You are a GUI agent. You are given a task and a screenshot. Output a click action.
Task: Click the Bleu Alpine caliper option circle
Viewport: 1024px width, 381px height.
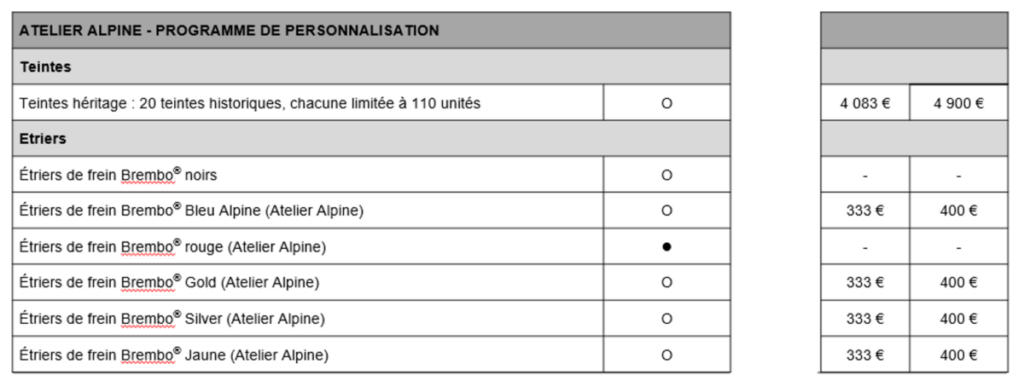pyautogui.click(x=666, y=211)
